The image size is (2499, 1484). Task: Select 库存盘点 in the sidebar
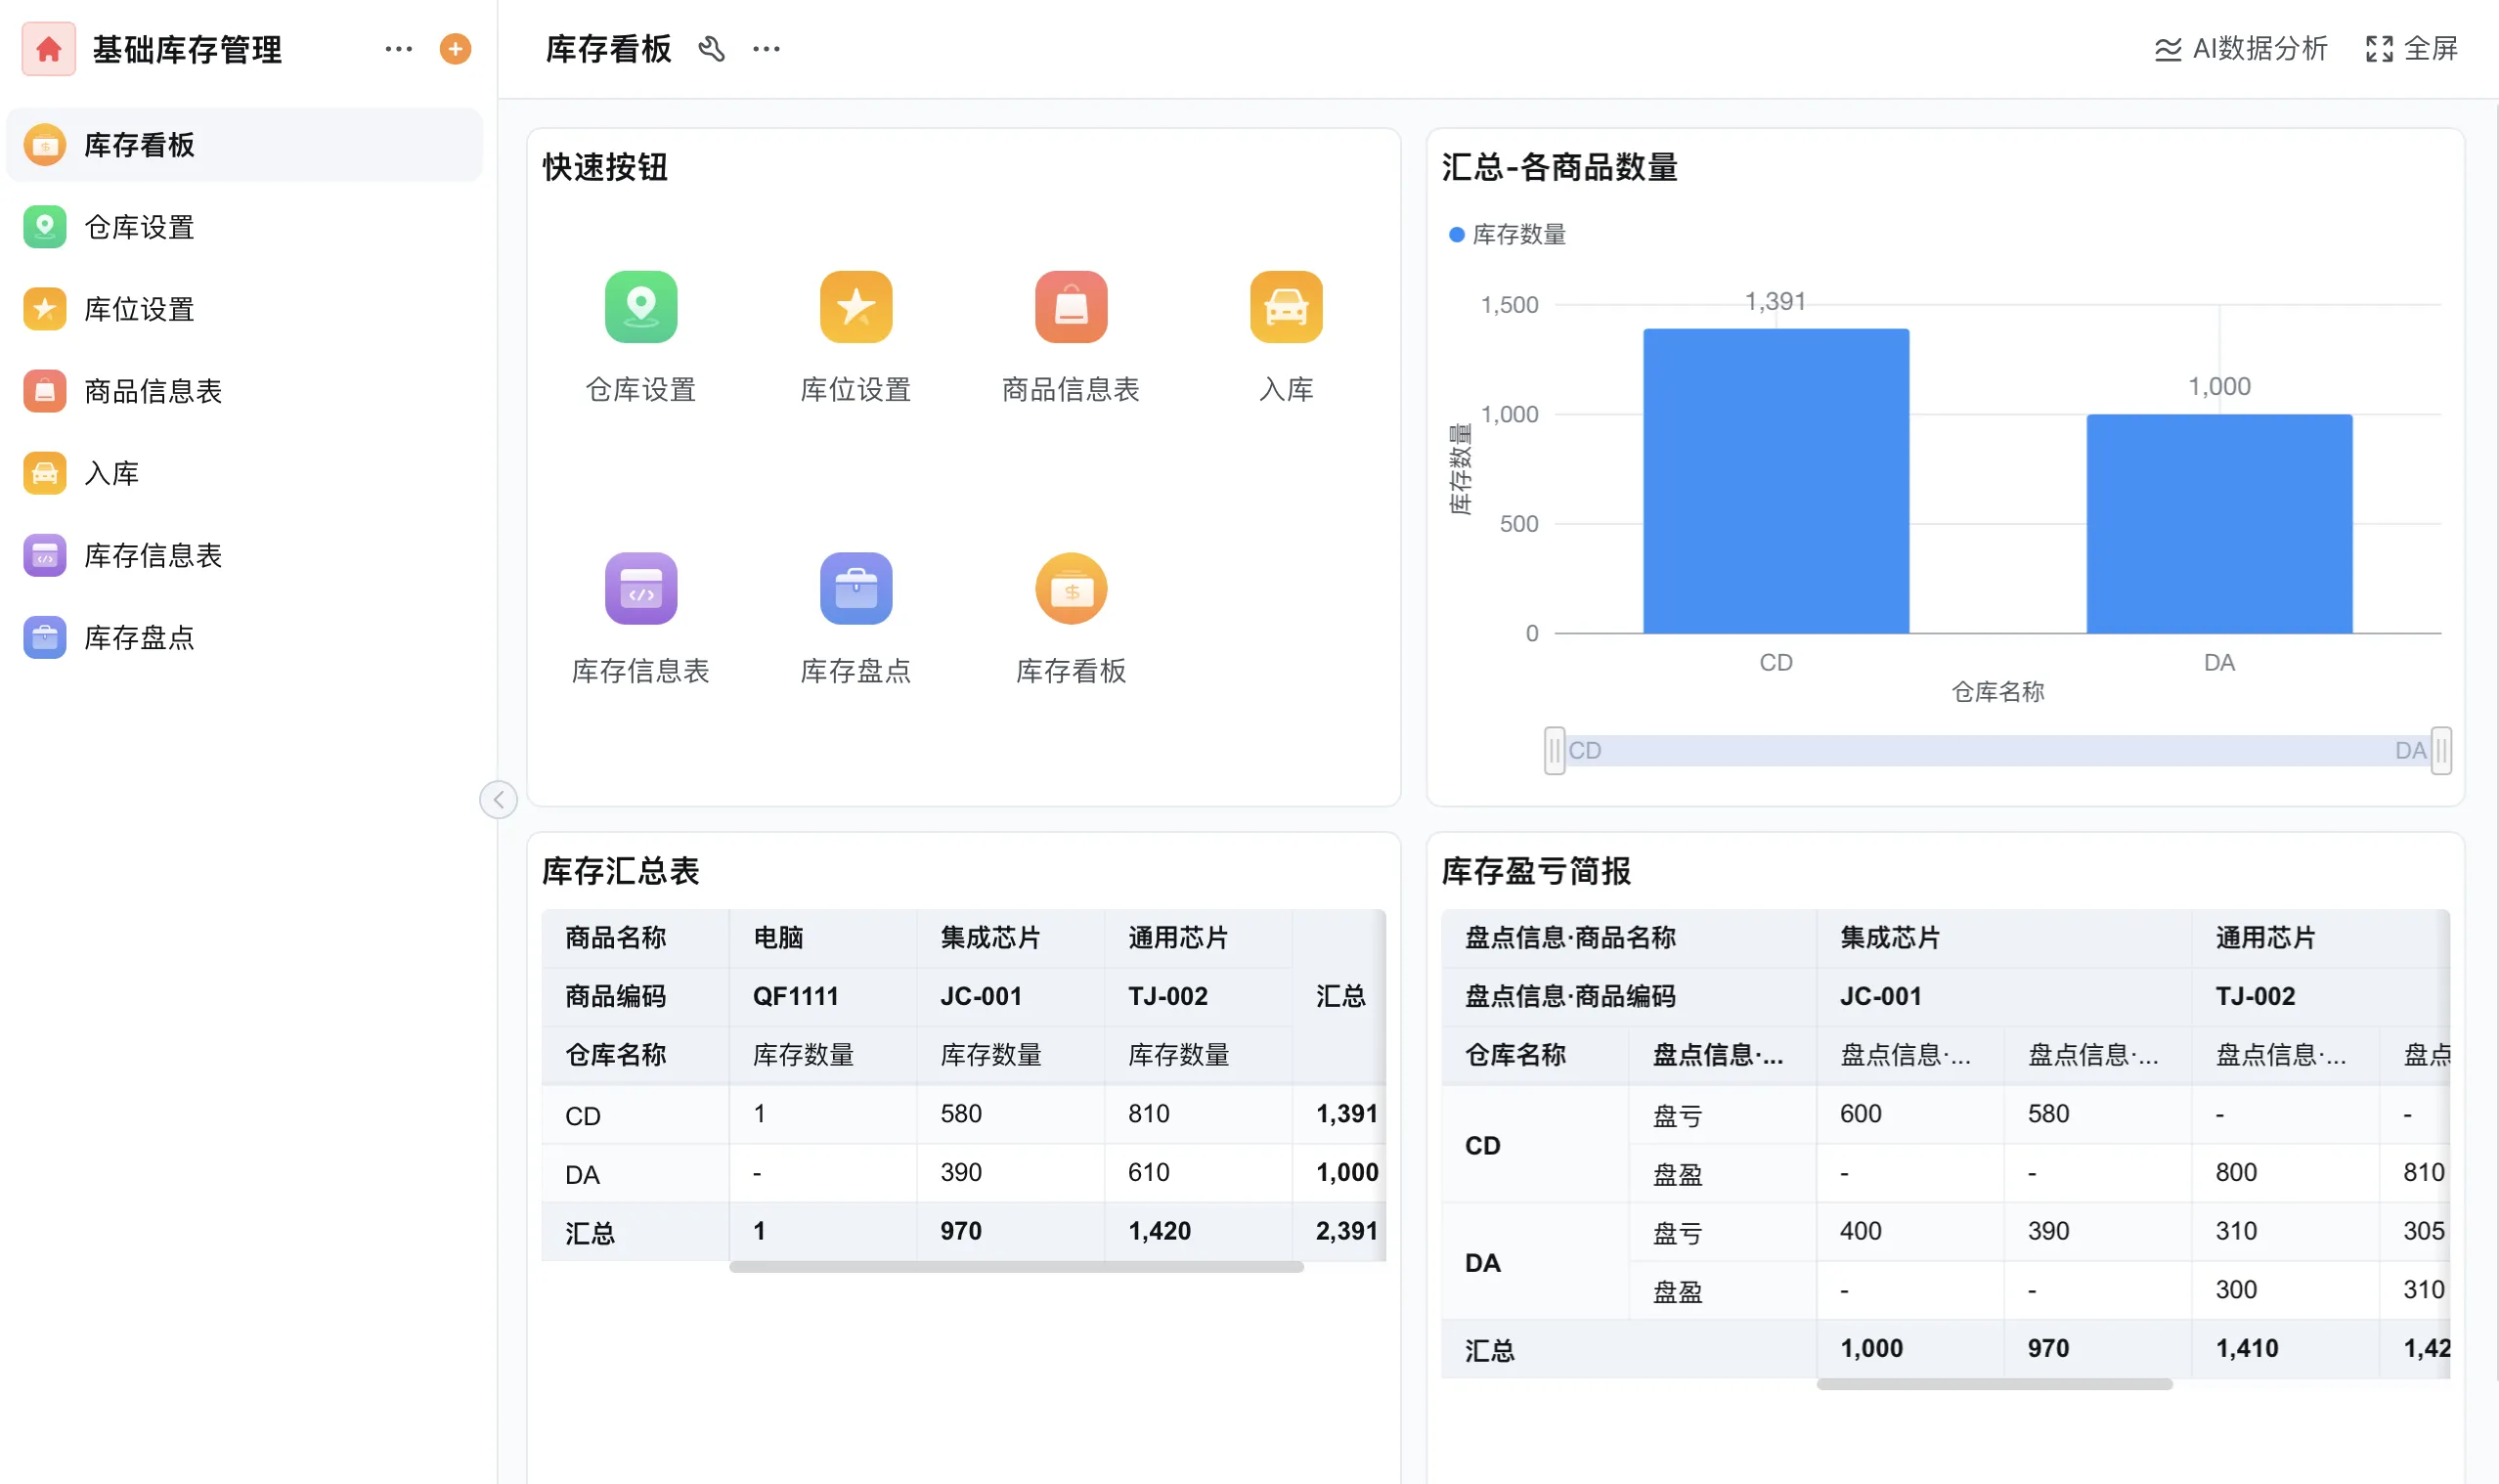138,637
